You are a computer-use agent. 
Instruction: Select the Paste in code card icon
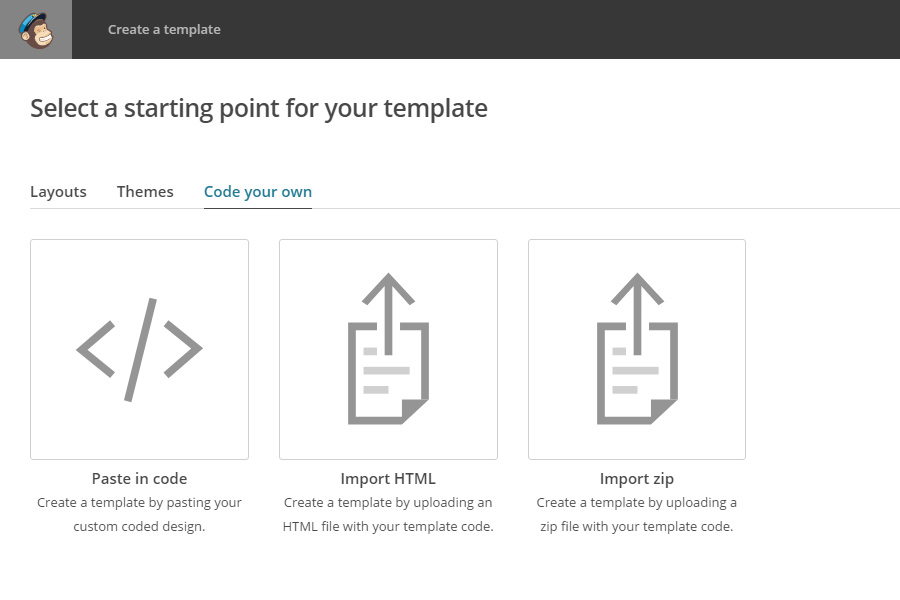(139, 349)
